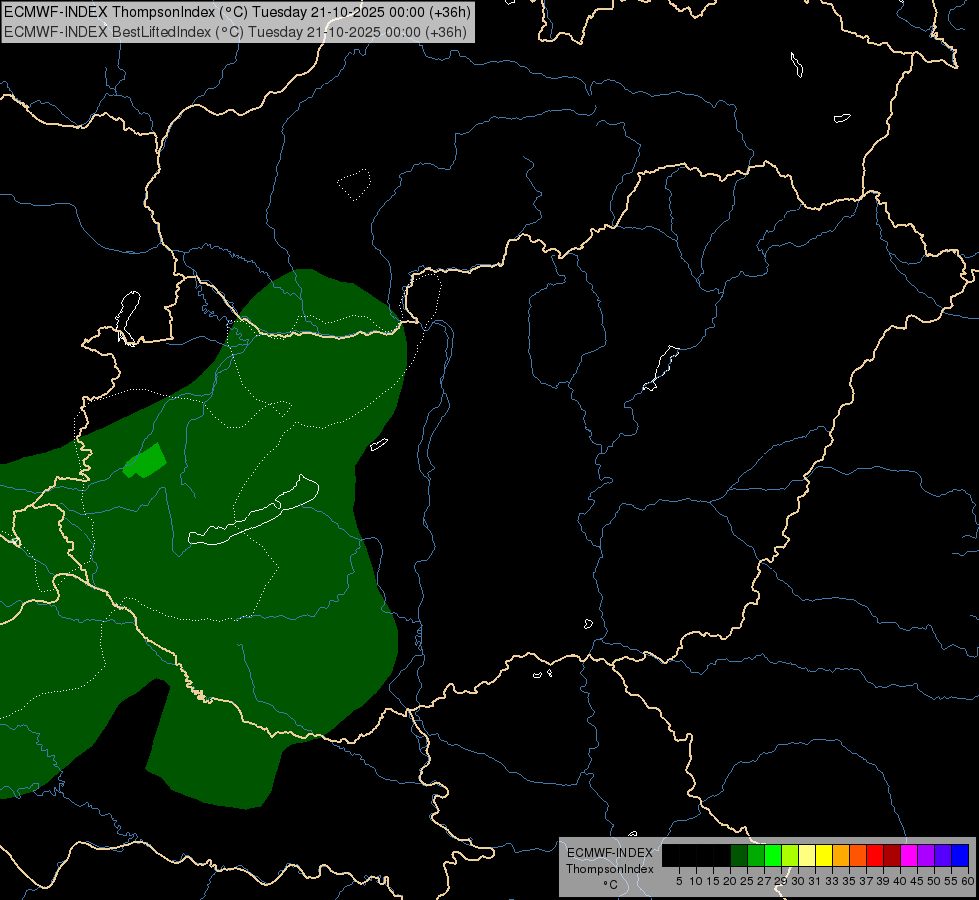Click the yellow-green 29-30 legend swatch
This screenshot has width=979, height=900.
(790, 855)
